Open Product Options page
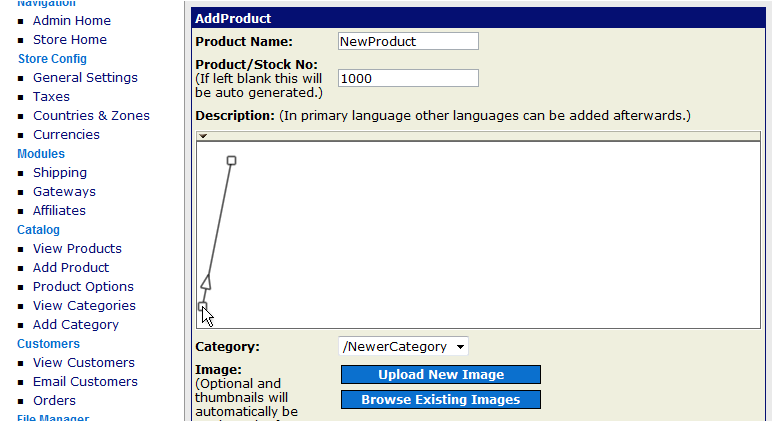776x422 pixels. [x=83, y=286]
